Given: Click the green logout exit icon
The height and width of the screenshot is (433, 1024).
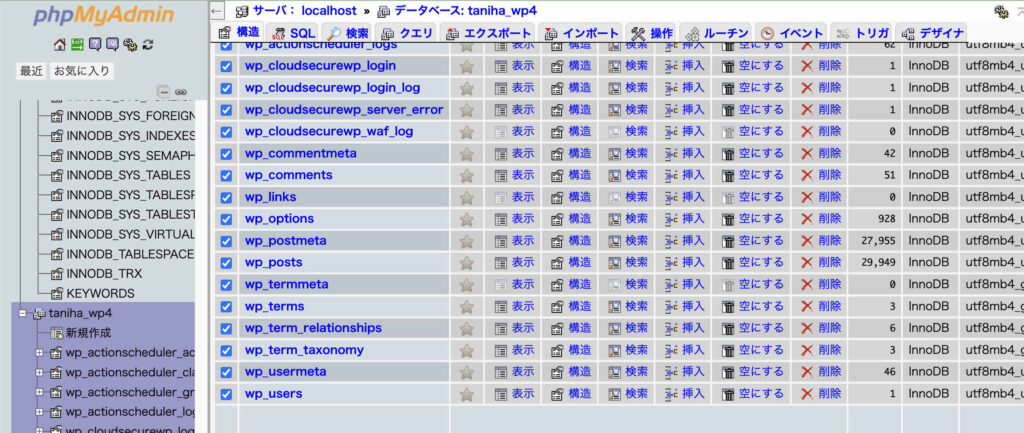Looking at the screenshot, I should pos(77,44).
